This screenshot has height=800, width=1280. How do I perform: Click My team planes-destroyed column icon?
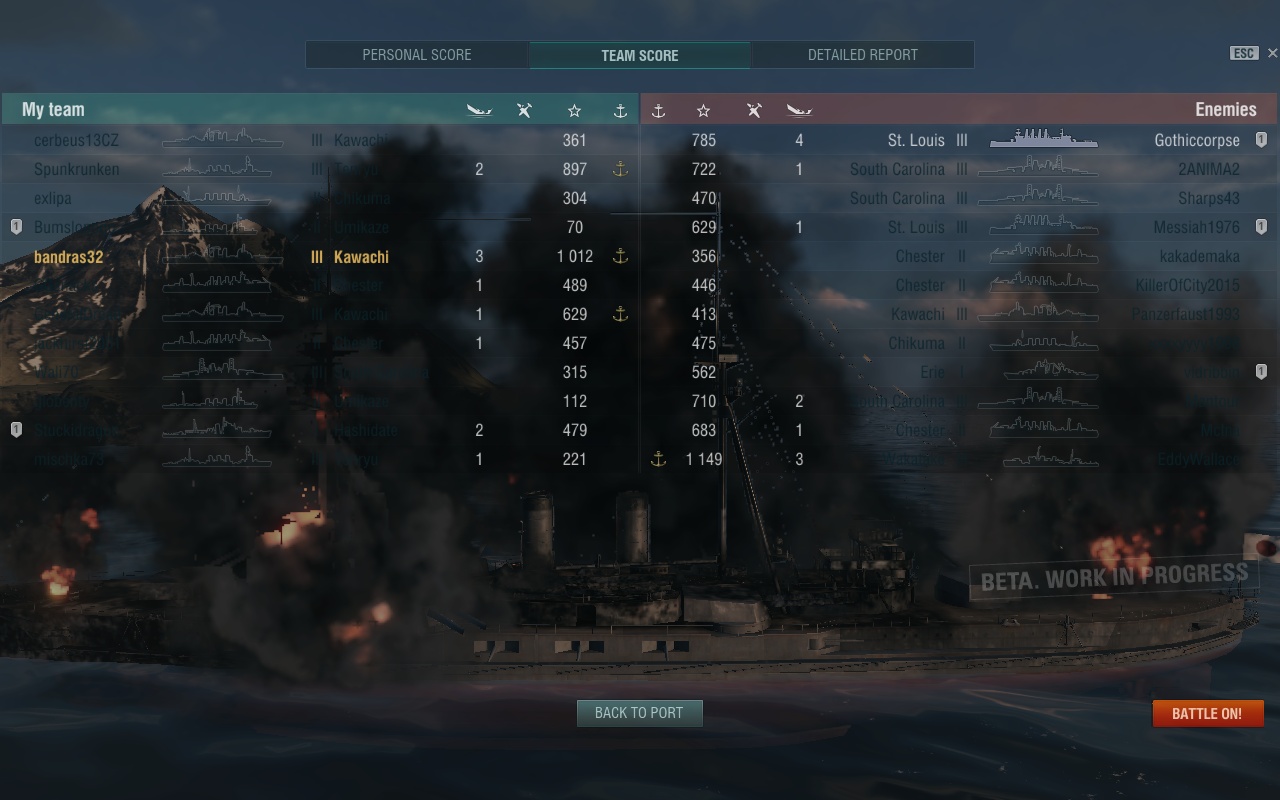pyautogui.click(x=524, y=110)
